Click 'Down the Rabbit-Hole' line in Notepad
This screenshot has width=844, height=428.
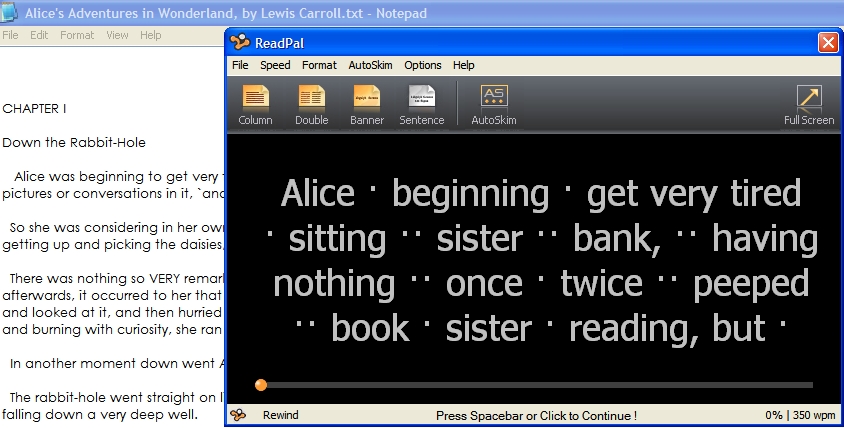74,143
